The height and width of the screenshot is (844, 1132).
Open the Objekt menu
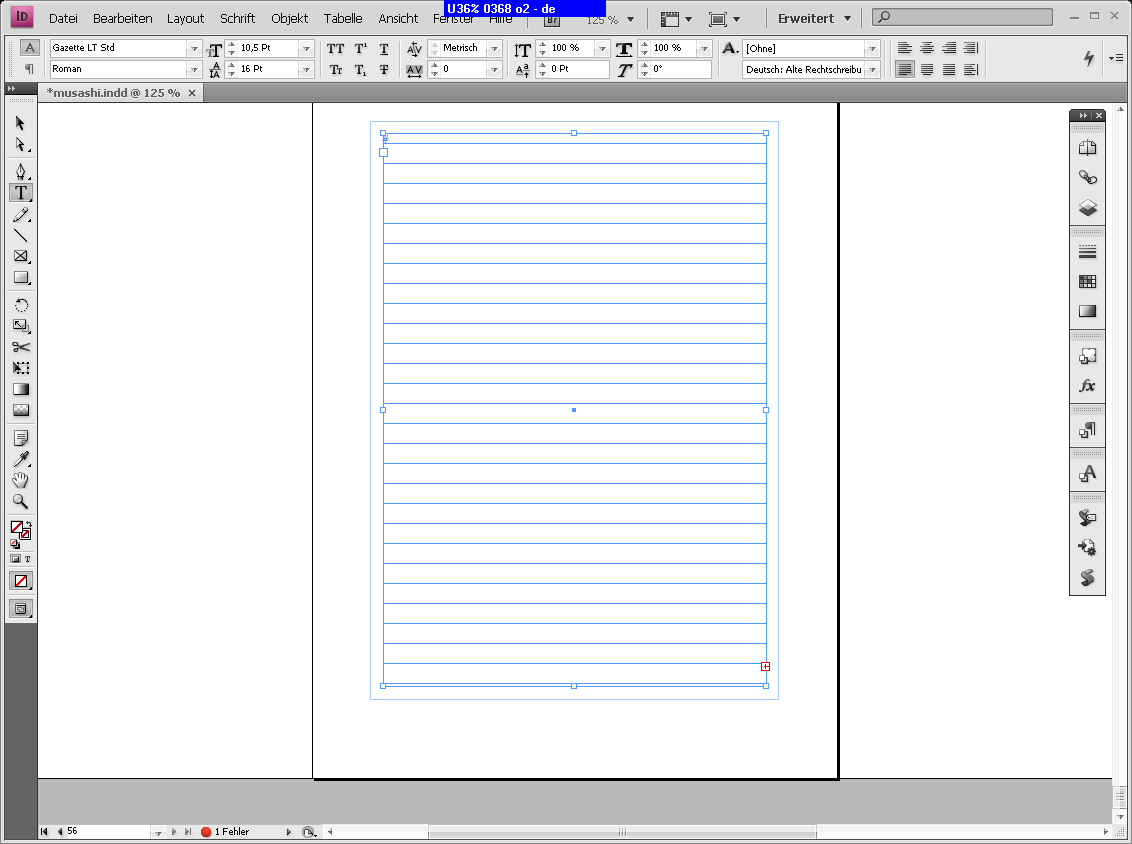click(289, 18)
